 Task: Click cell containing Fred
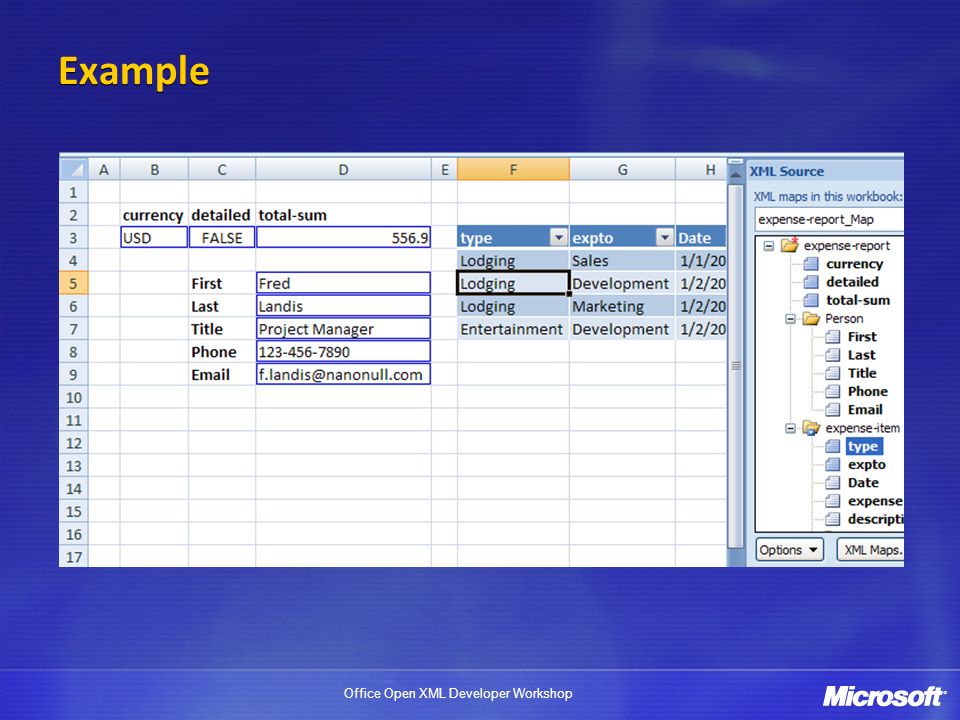[343, 283]
